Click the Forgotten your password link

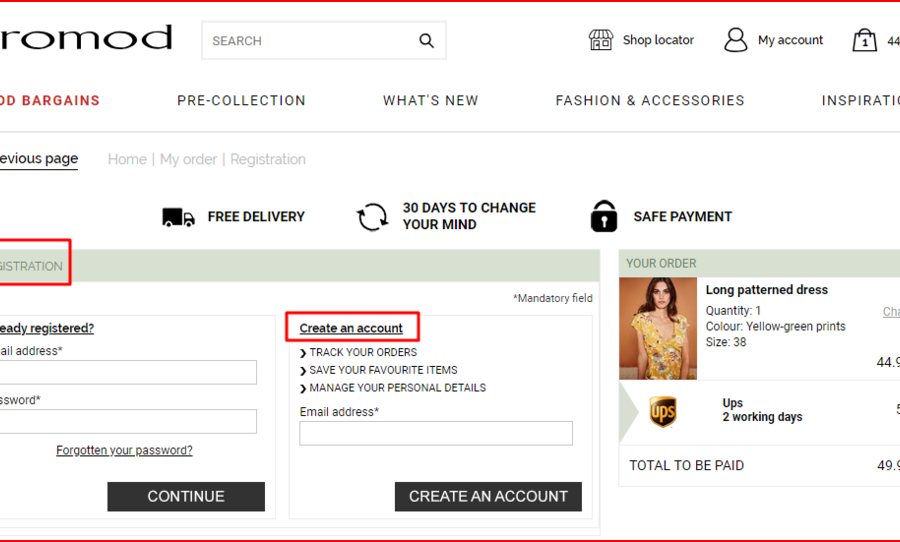(124, 451)
